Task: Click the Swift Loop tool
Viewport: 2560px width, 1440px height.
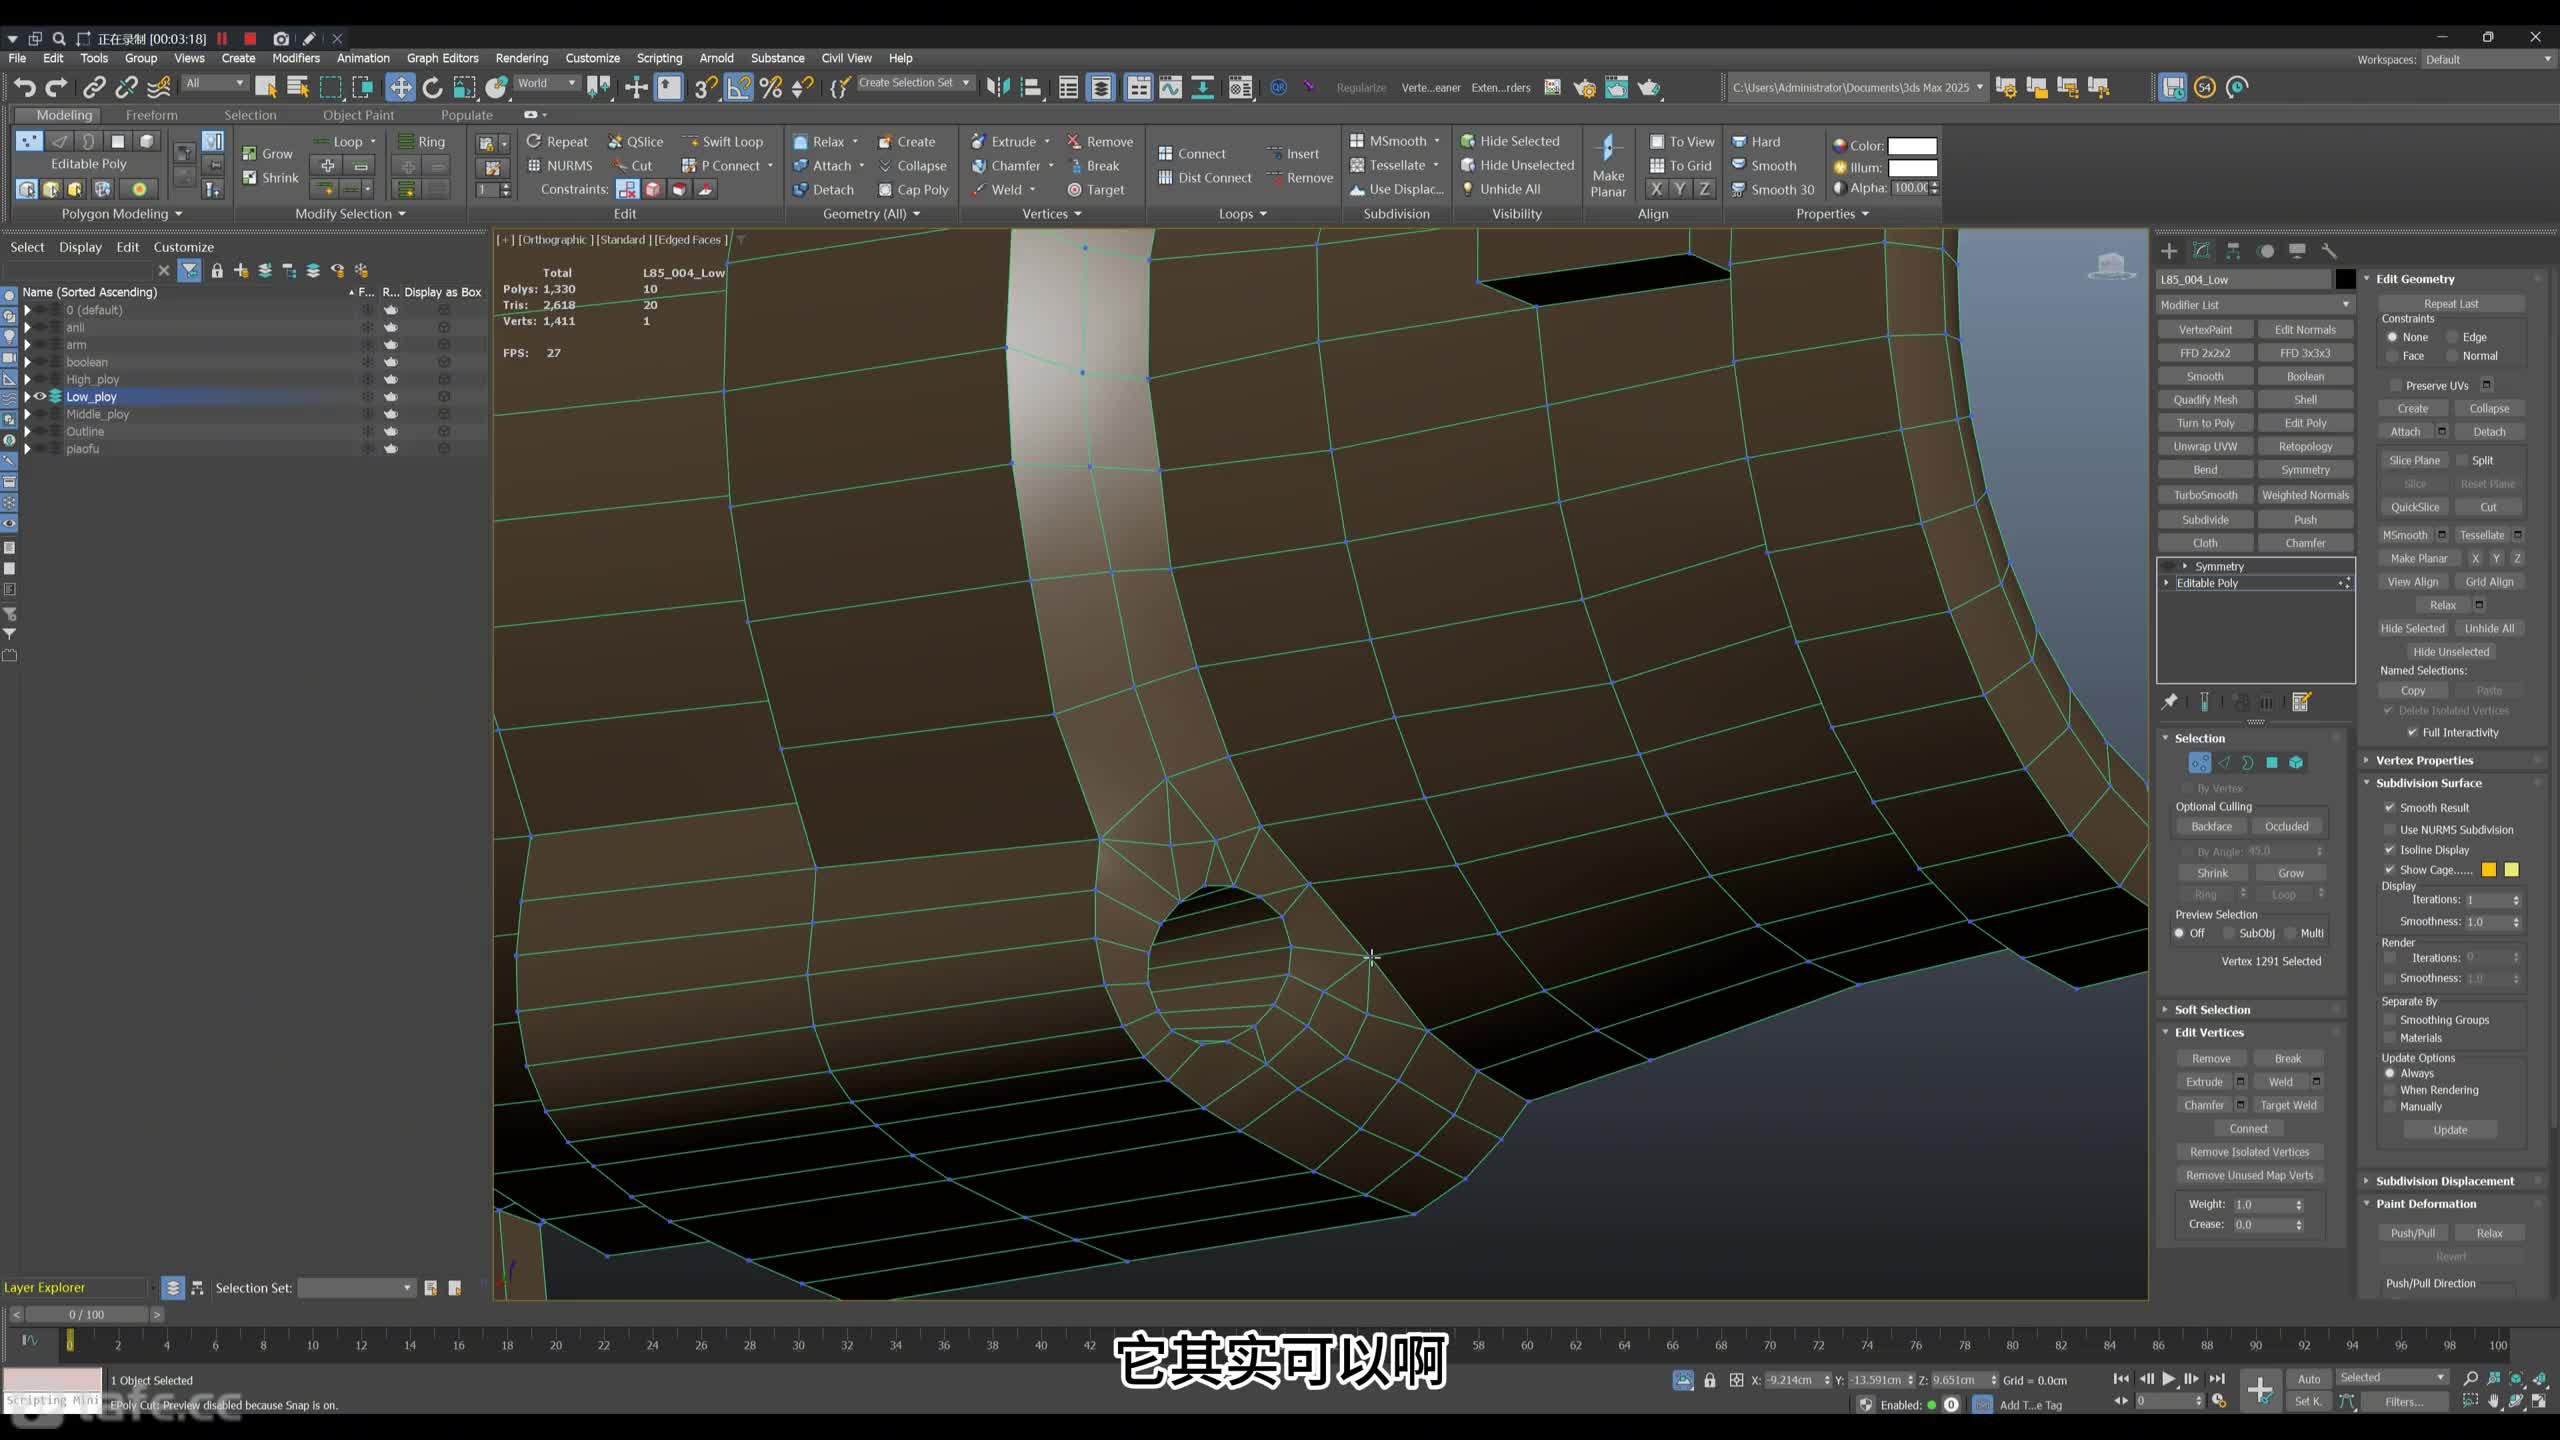Action: pos(723,142)
